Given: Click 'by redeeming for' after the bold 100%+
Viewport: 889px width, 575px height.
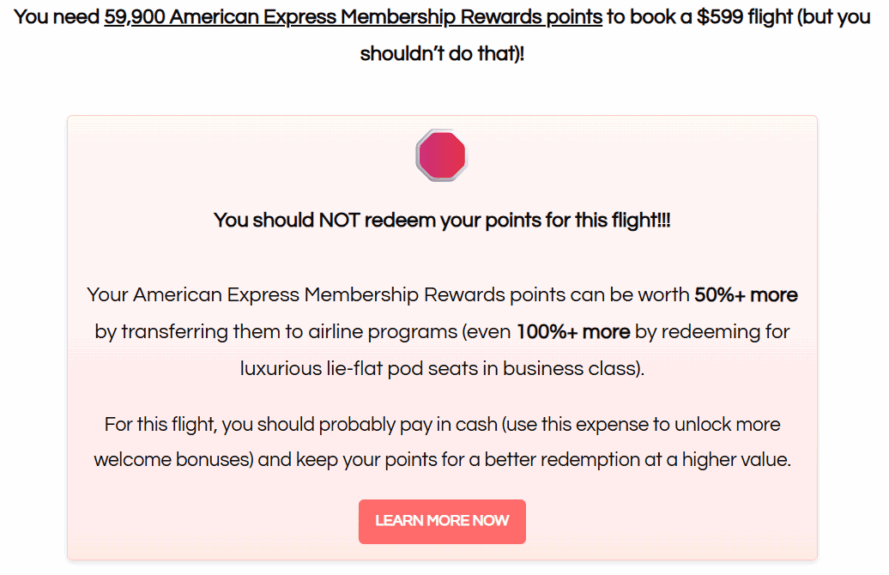Looking at the screenshot, I should point(712,332).
